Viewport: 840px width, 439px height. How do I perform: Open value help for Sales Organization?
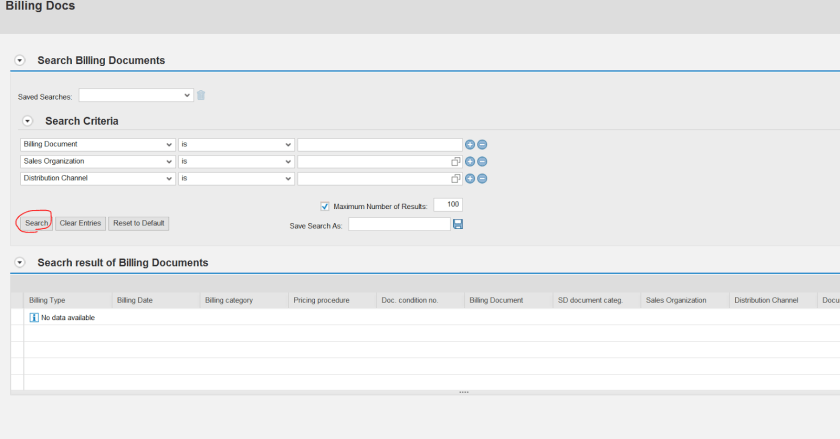coord(455,161)
